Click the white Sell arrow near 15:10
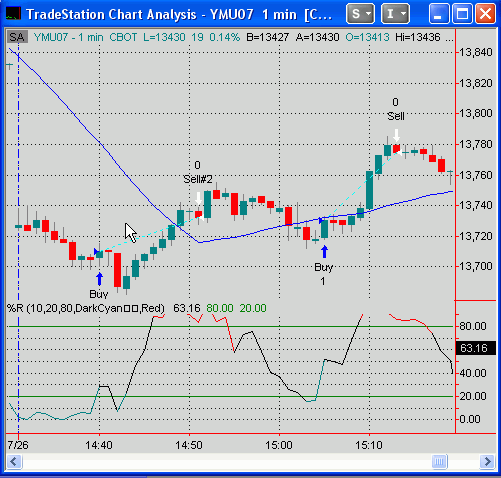501x478 pixels. point(396,136)
